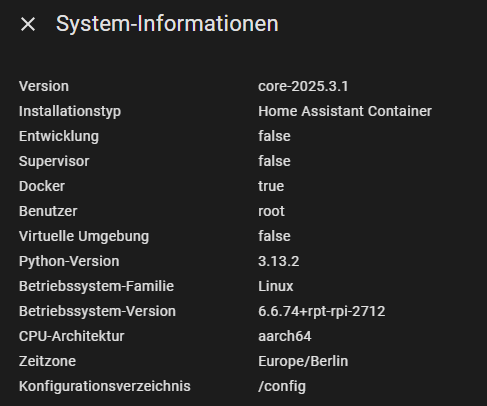Click the Supervisor label
The image size is (487, 406).
tap(54, 162)
